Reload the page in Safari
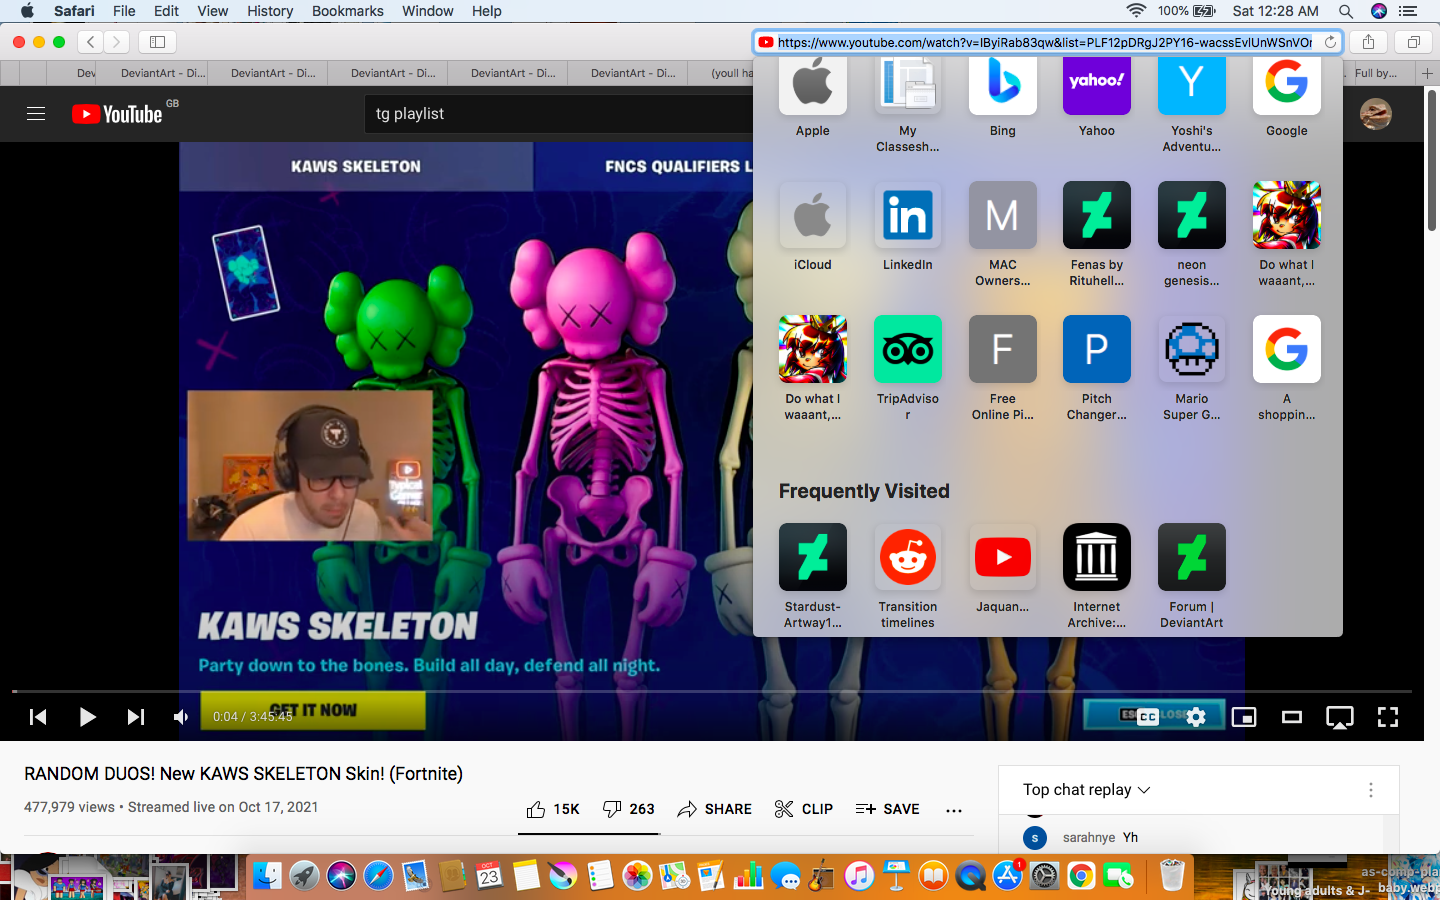 pyautogui.click(x=1330, y=42)
